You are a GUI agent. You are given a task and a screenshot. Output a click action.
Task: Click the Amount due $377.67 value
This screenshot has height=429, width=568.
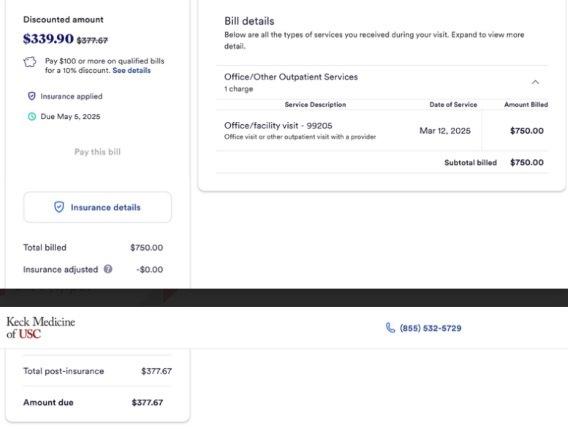click(x=147, y=402)
